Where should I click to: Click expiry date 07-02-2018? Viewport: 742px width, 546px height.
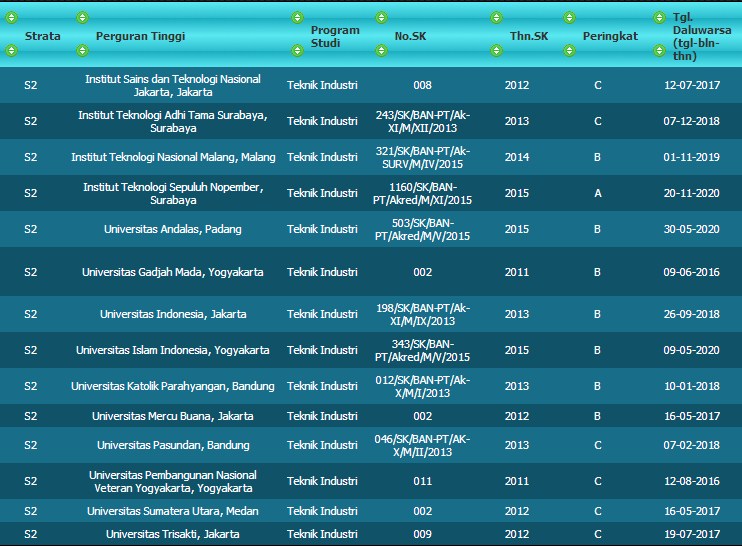(691, 445)
